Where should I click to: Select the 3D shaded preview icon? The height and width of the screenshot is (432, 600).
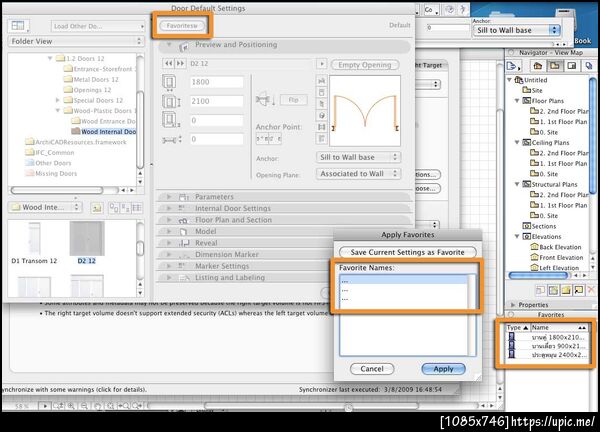coord(321,115)
